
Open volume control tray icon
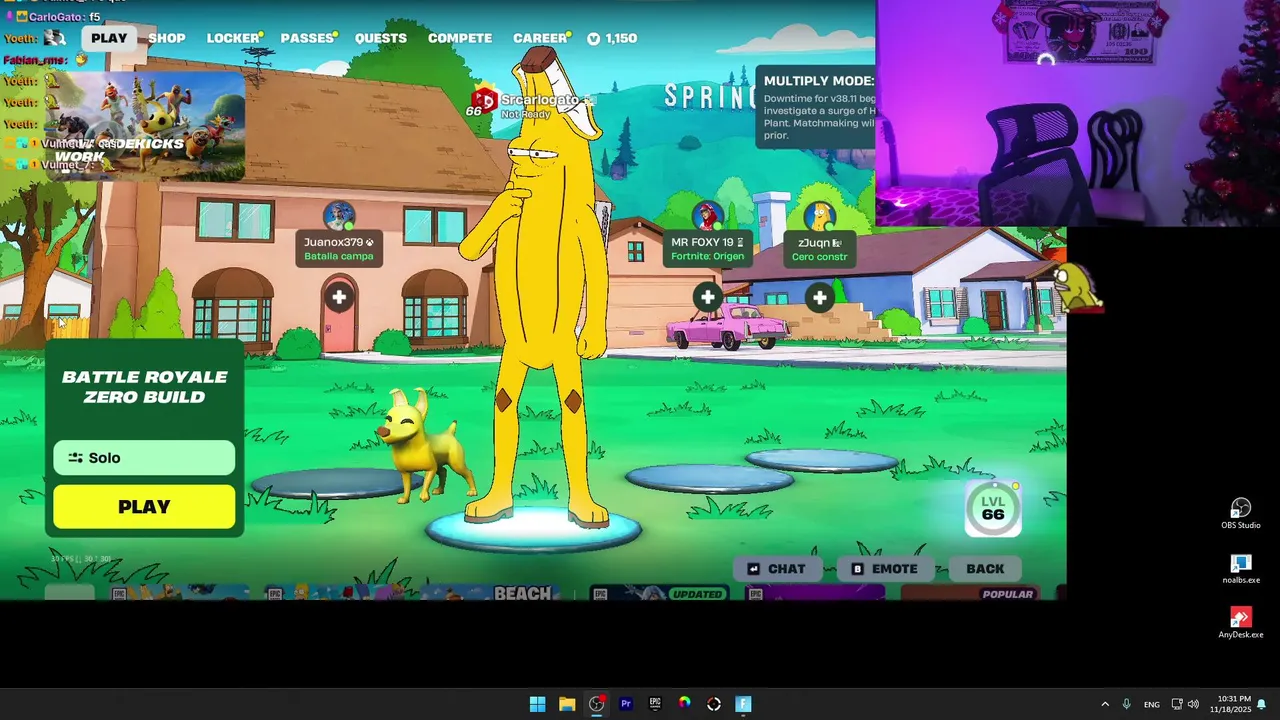coord(1193,704)
